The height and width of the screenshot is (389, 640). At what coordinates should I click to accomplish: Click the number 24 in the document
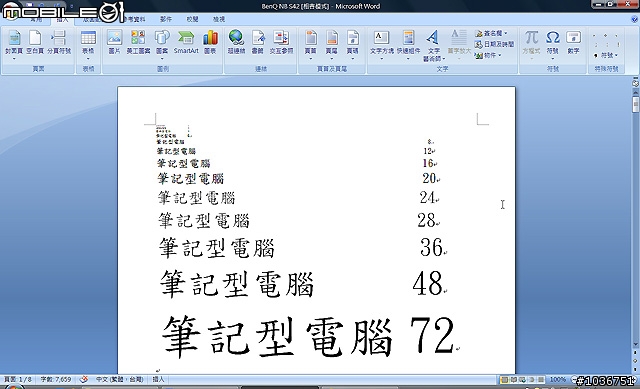point(427,198)
